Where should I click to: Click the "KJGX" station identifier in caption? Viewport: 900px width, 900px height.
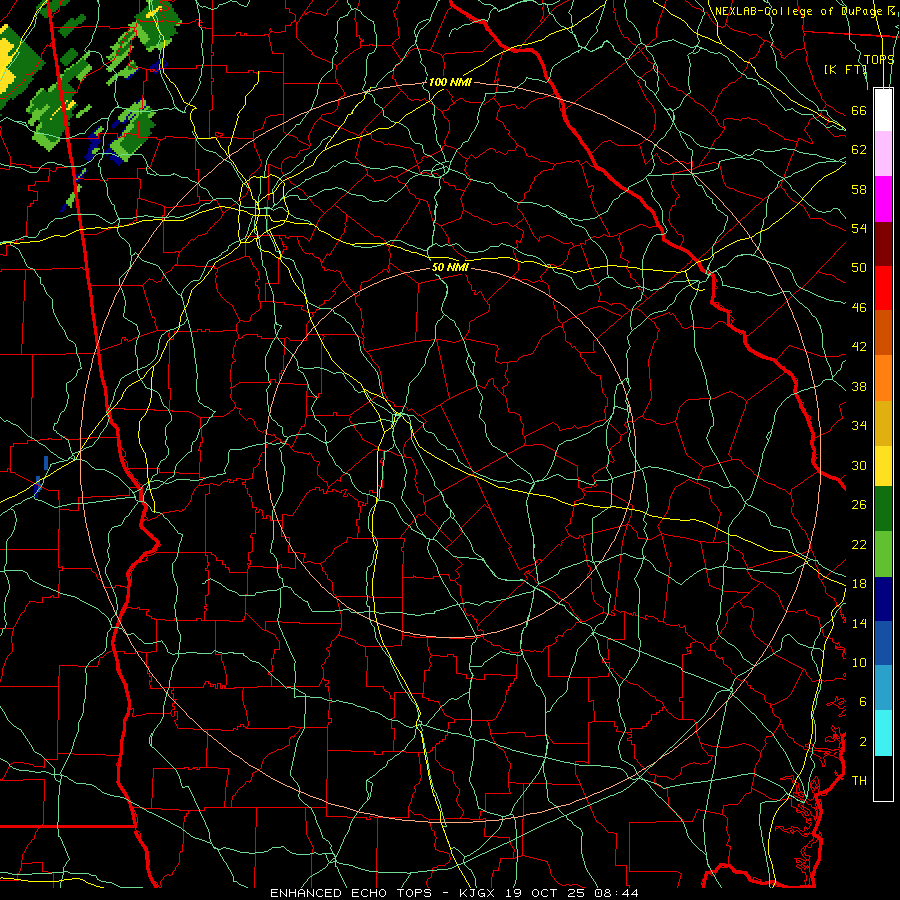(479, 893)
